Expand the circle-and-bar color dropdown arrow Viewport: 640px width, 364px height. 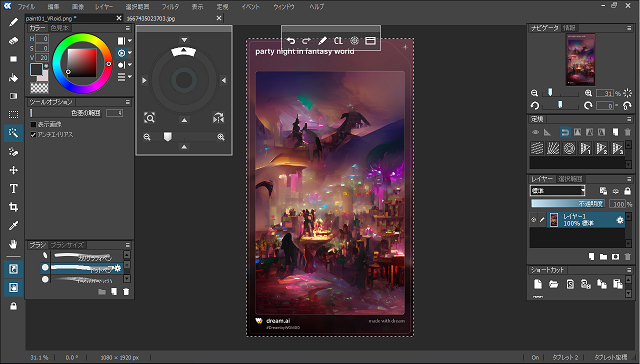[x=130, y=65]
